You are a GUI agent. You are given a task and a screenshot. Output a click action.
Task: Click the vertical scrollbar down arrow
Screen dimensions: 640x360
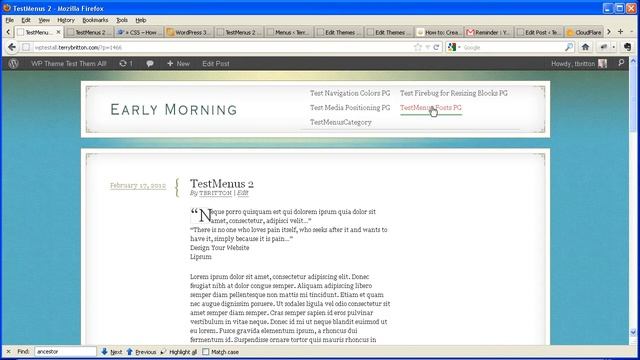633,332
